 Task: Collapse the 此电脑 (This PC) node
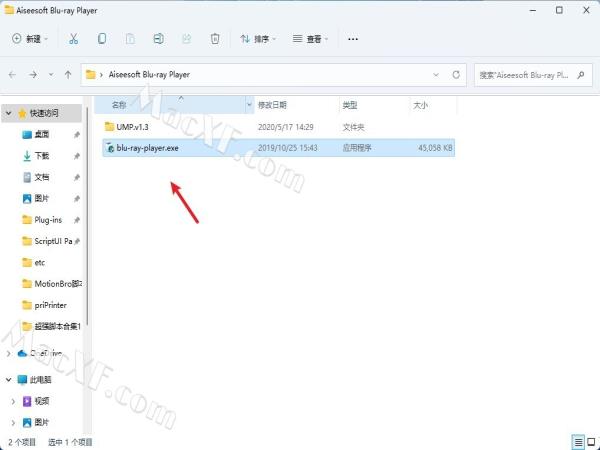click(x=8, y=380)
